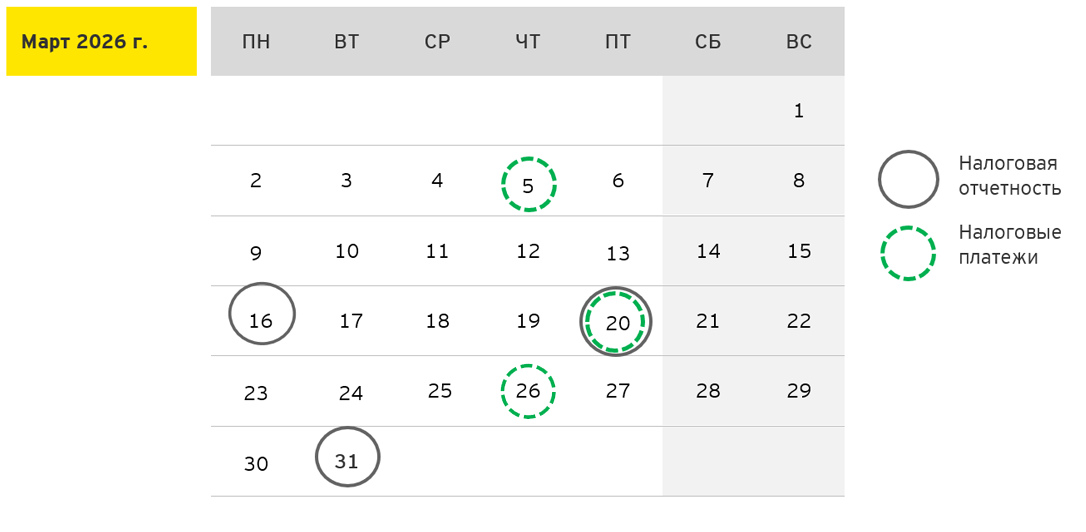This screenshot has width=1086, height=532.
Task: Click the ЧТ weekday column header
Action: (528, 42)
